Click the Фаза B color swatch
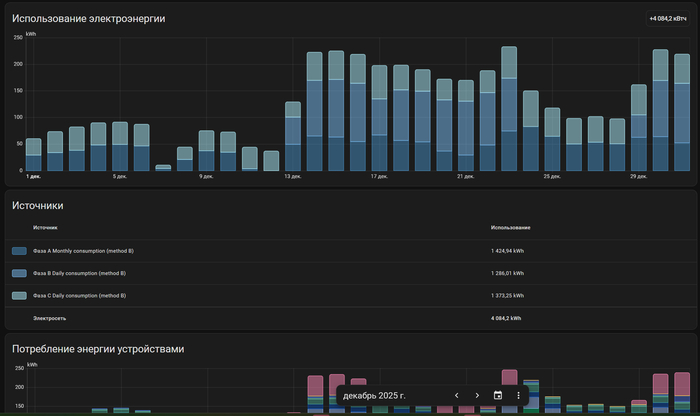The image size is (700, 416). click(x=20, y=273)
